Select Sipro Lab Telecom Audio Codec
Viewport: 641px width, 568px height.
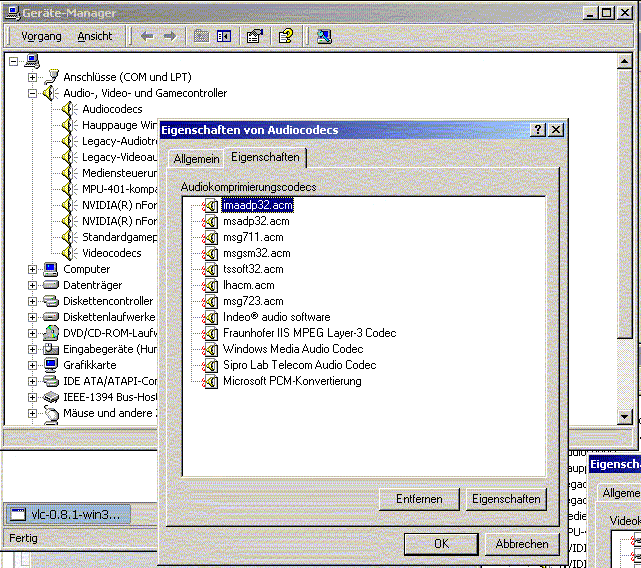(x=299, y=365)
